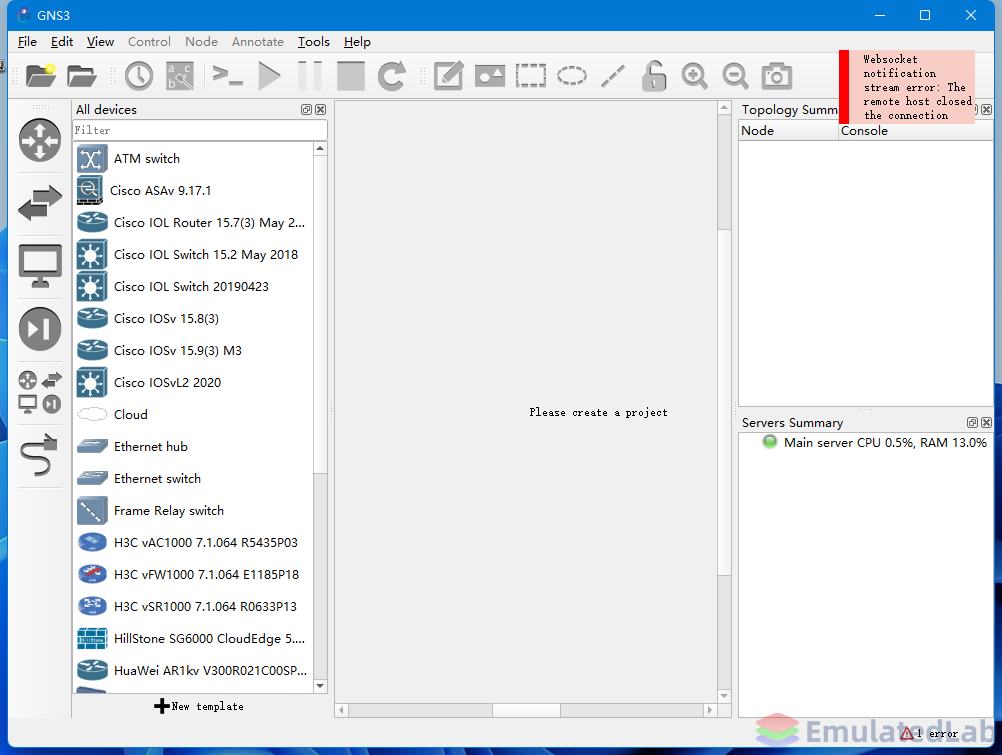
Task: Open the 1 error status indicator
Action: [929, 733]
